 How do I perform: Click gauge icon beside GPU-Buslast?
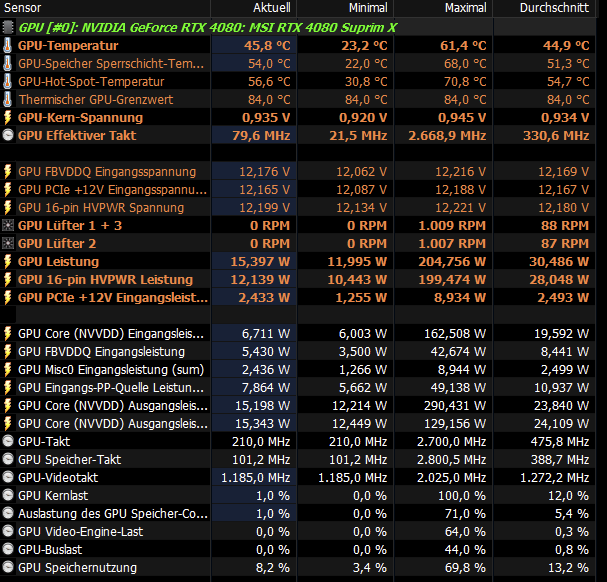point(8,549)
